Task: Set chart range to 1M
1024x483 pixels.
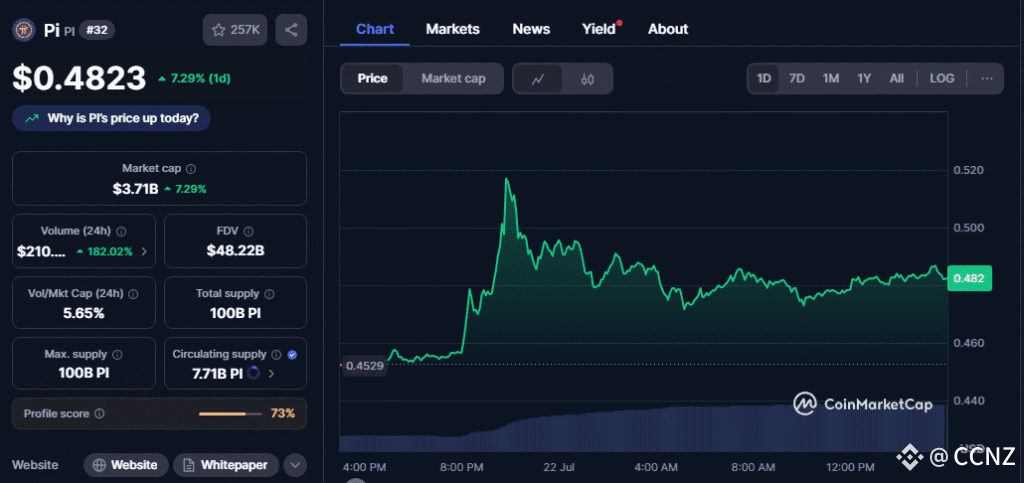Action: coord(831,78)
